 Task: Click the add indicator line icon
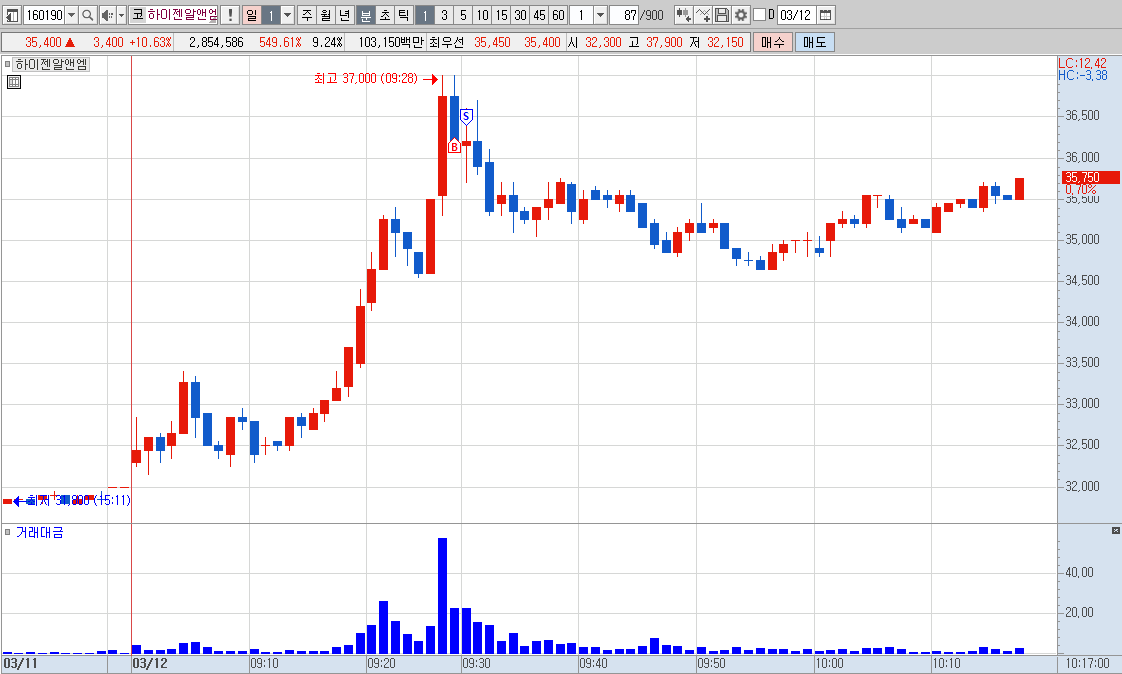[703, 15]
